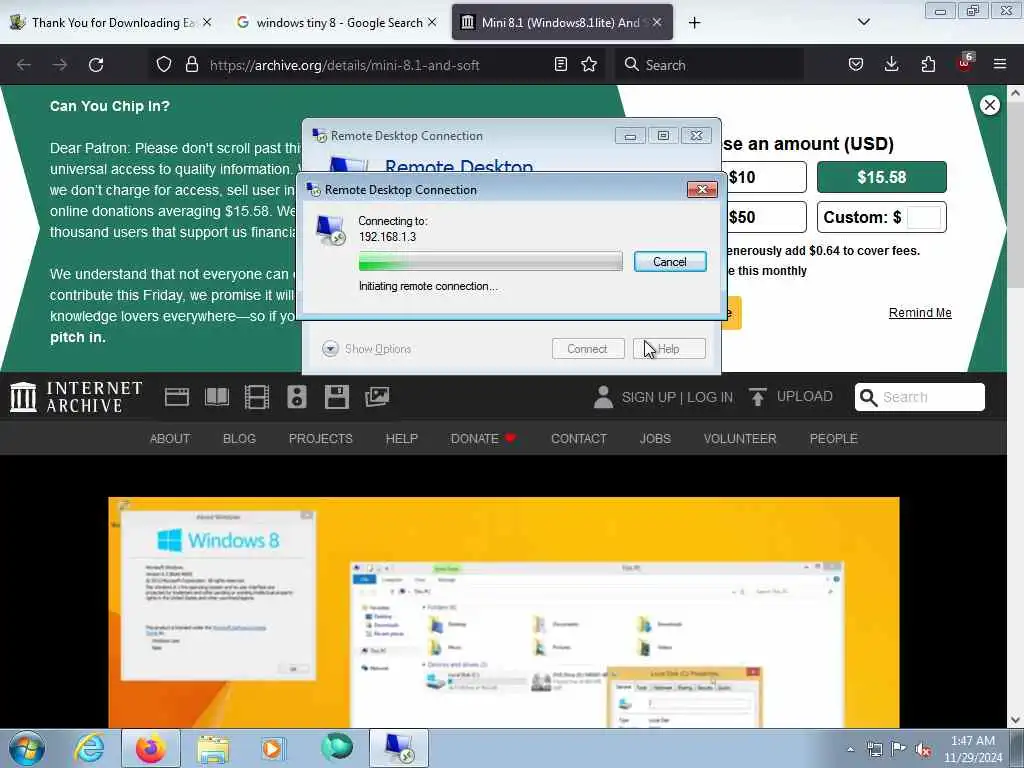Close the Connecting to 192.168.1.3 dialog

pos(702,189)
